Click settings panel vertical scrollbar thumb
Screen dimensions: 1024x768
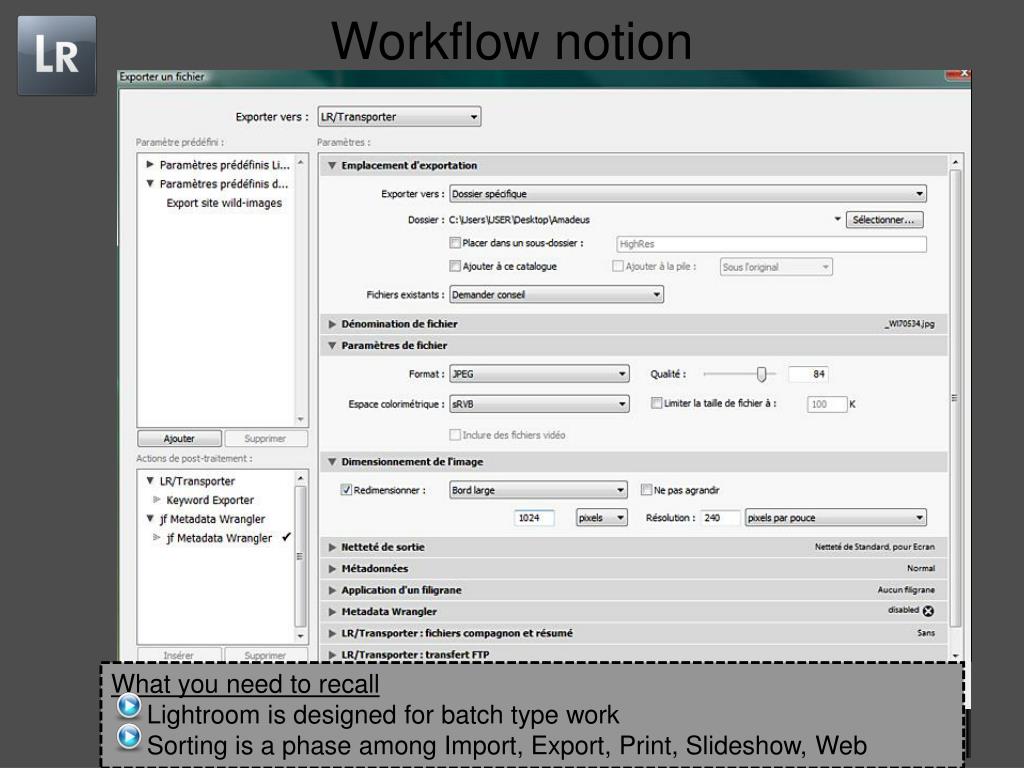click(955, 398)
